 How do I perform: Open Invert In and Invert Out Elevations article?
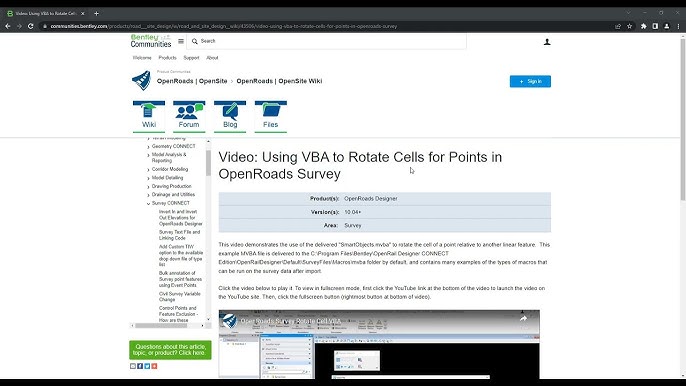[x=181, y=218]
